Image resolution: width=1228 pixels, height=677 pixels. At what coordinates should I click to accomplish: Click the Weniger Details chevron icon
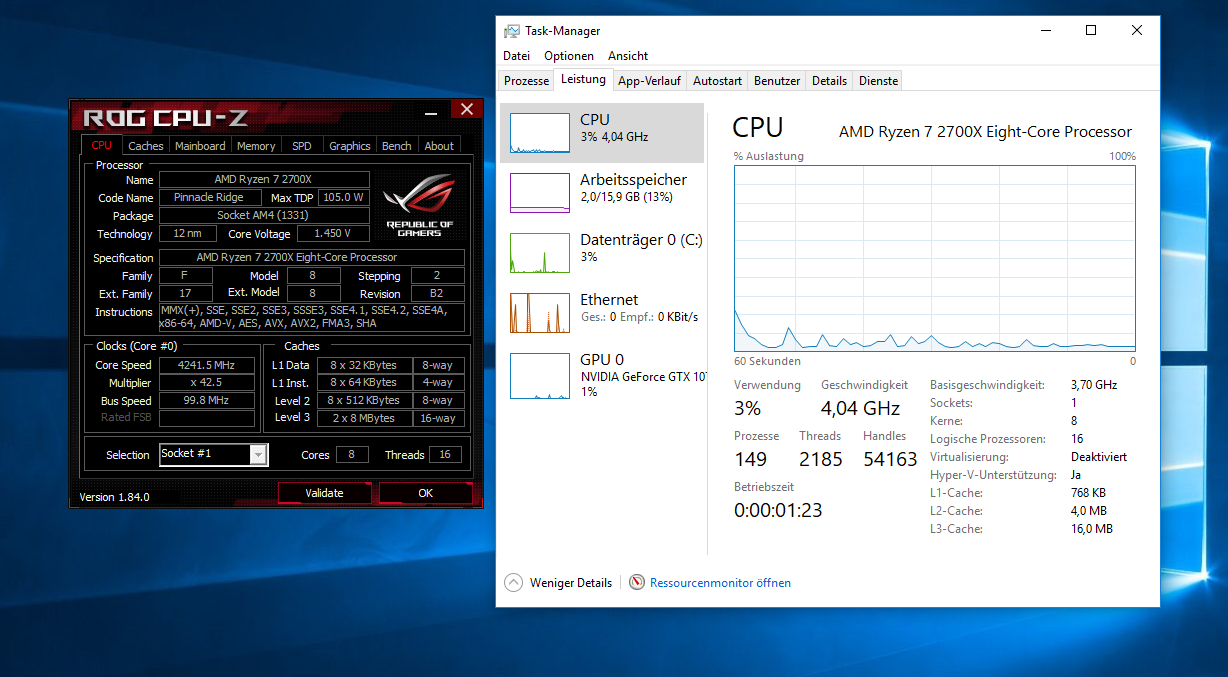[513, 582]
